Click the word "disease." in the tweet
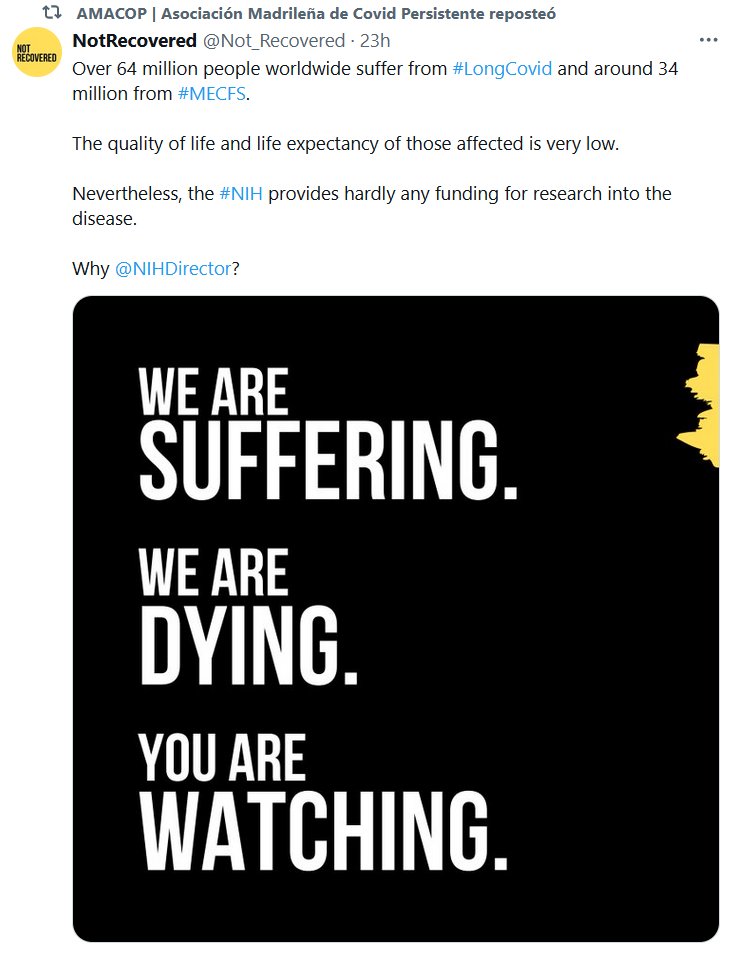 pos(105,217)
